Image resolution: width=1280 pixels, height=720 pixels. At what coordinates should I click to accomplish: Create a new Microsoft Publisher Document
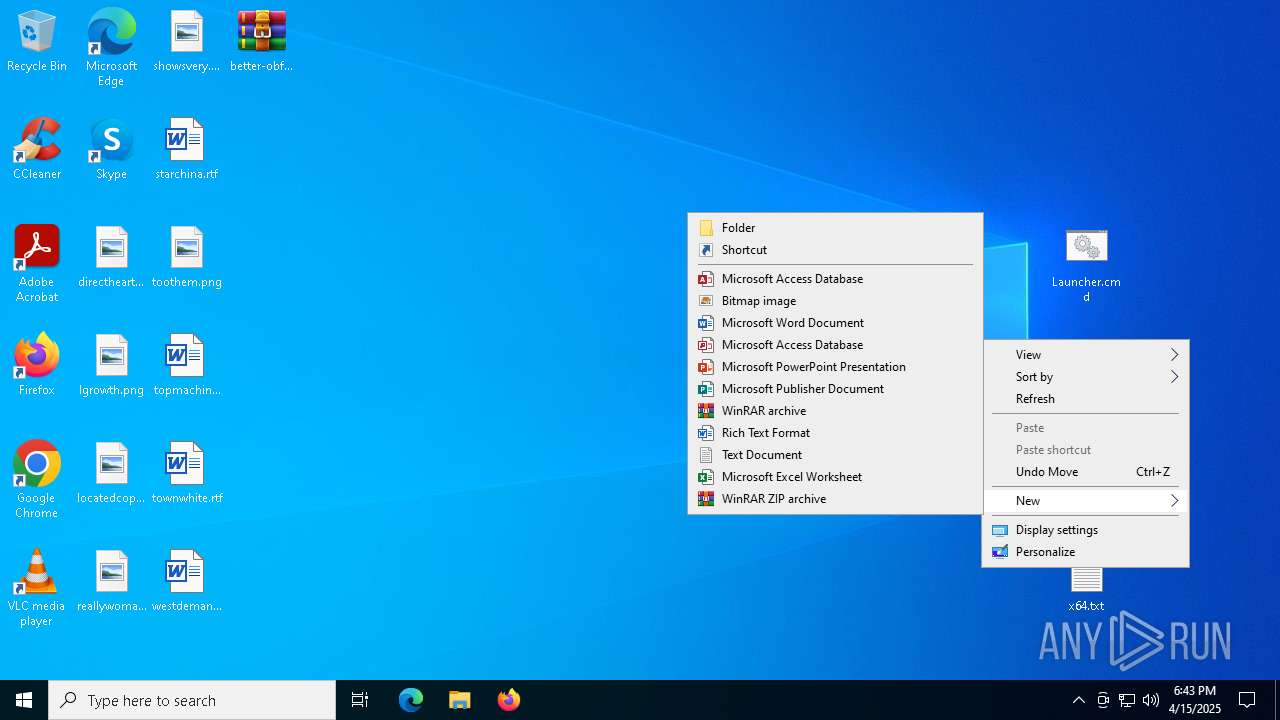pyautogui.click(x=835, y=389)
